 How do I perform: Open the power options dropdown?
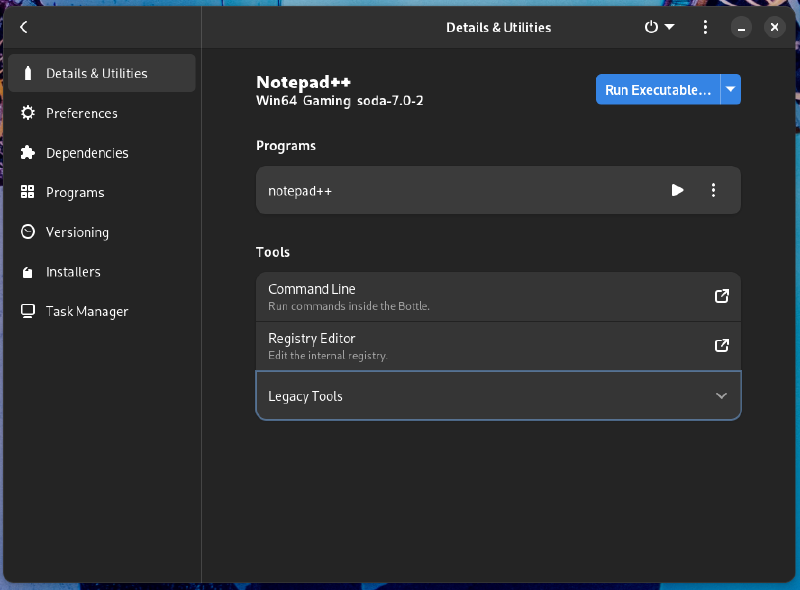659,28
